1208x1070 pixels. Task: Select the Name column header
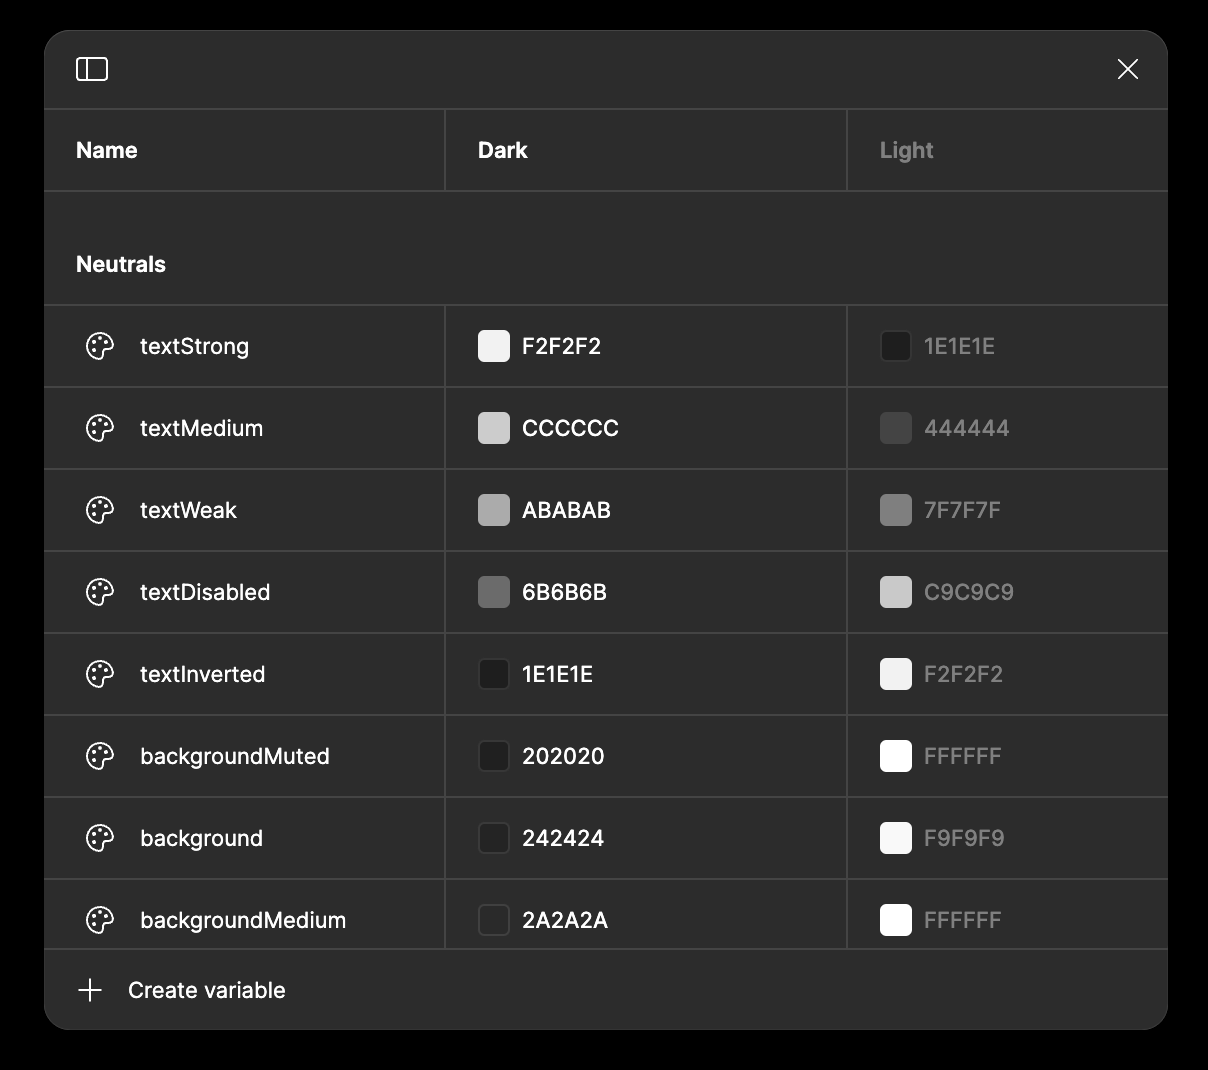pos(107,150)
